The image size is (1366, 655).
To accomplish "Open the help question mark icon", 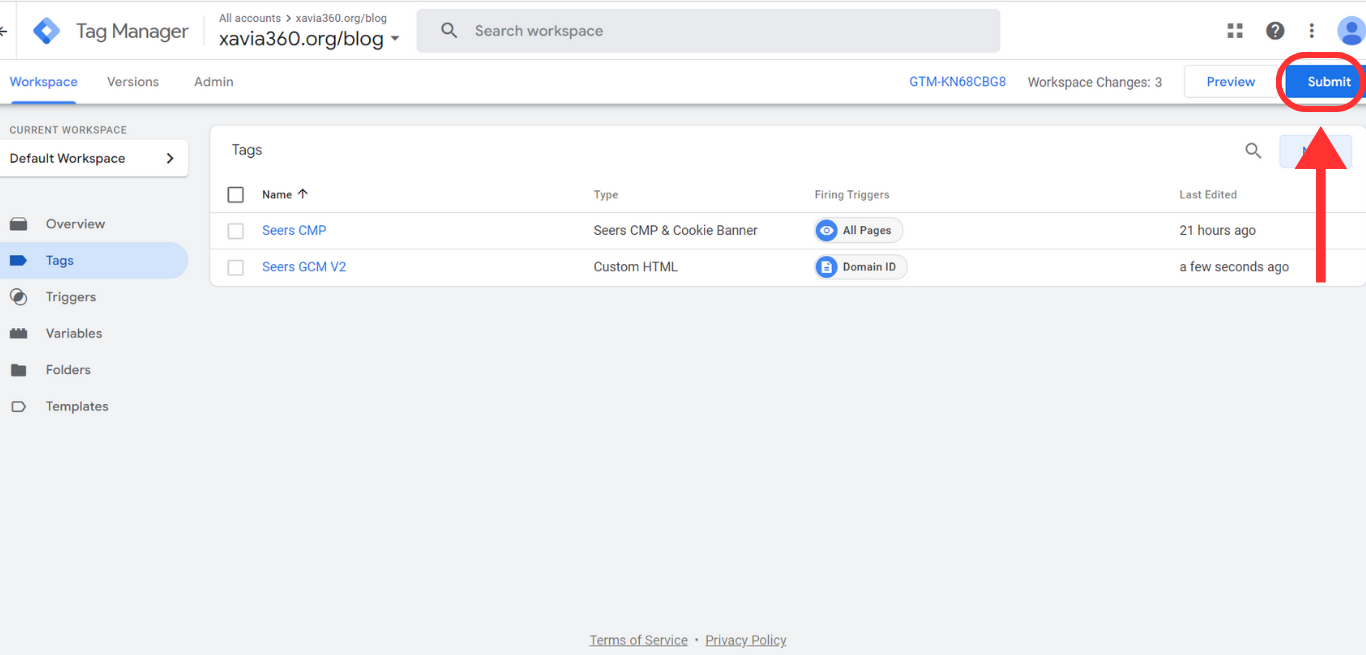I will coord(1275,31).
